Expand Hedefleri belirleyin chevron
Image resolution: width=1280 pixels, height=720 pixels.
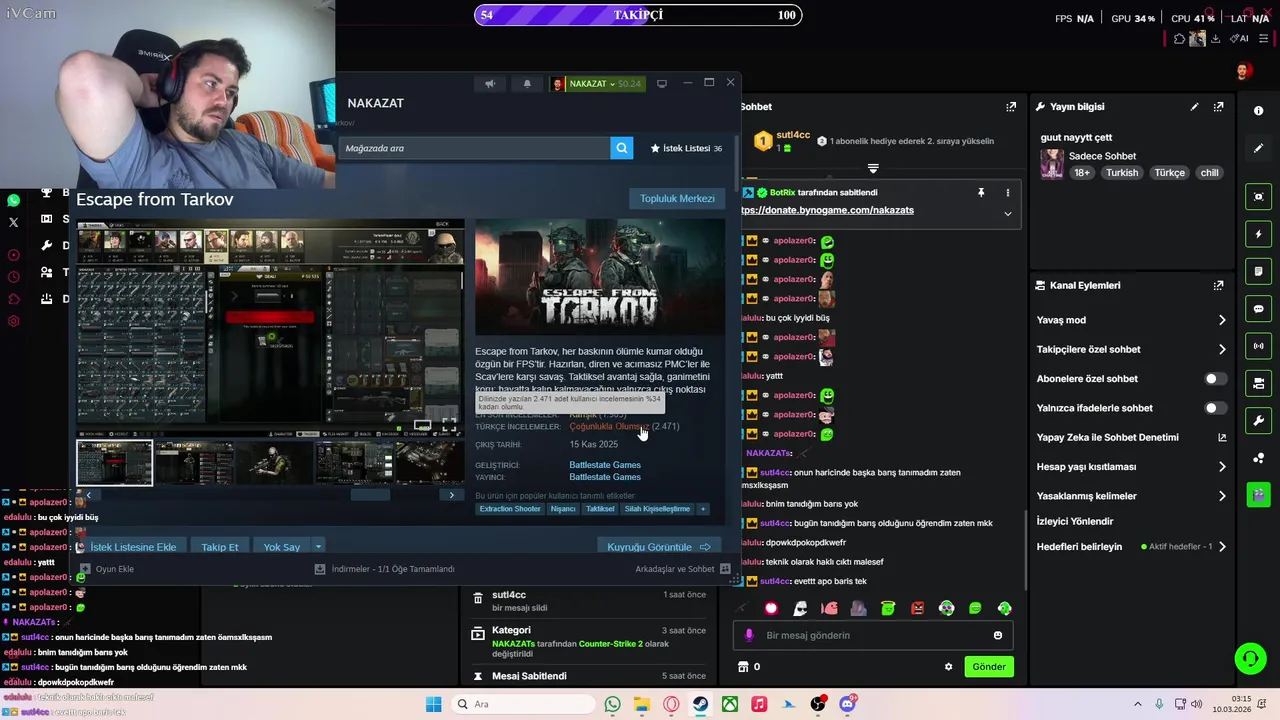(1222, 547)
